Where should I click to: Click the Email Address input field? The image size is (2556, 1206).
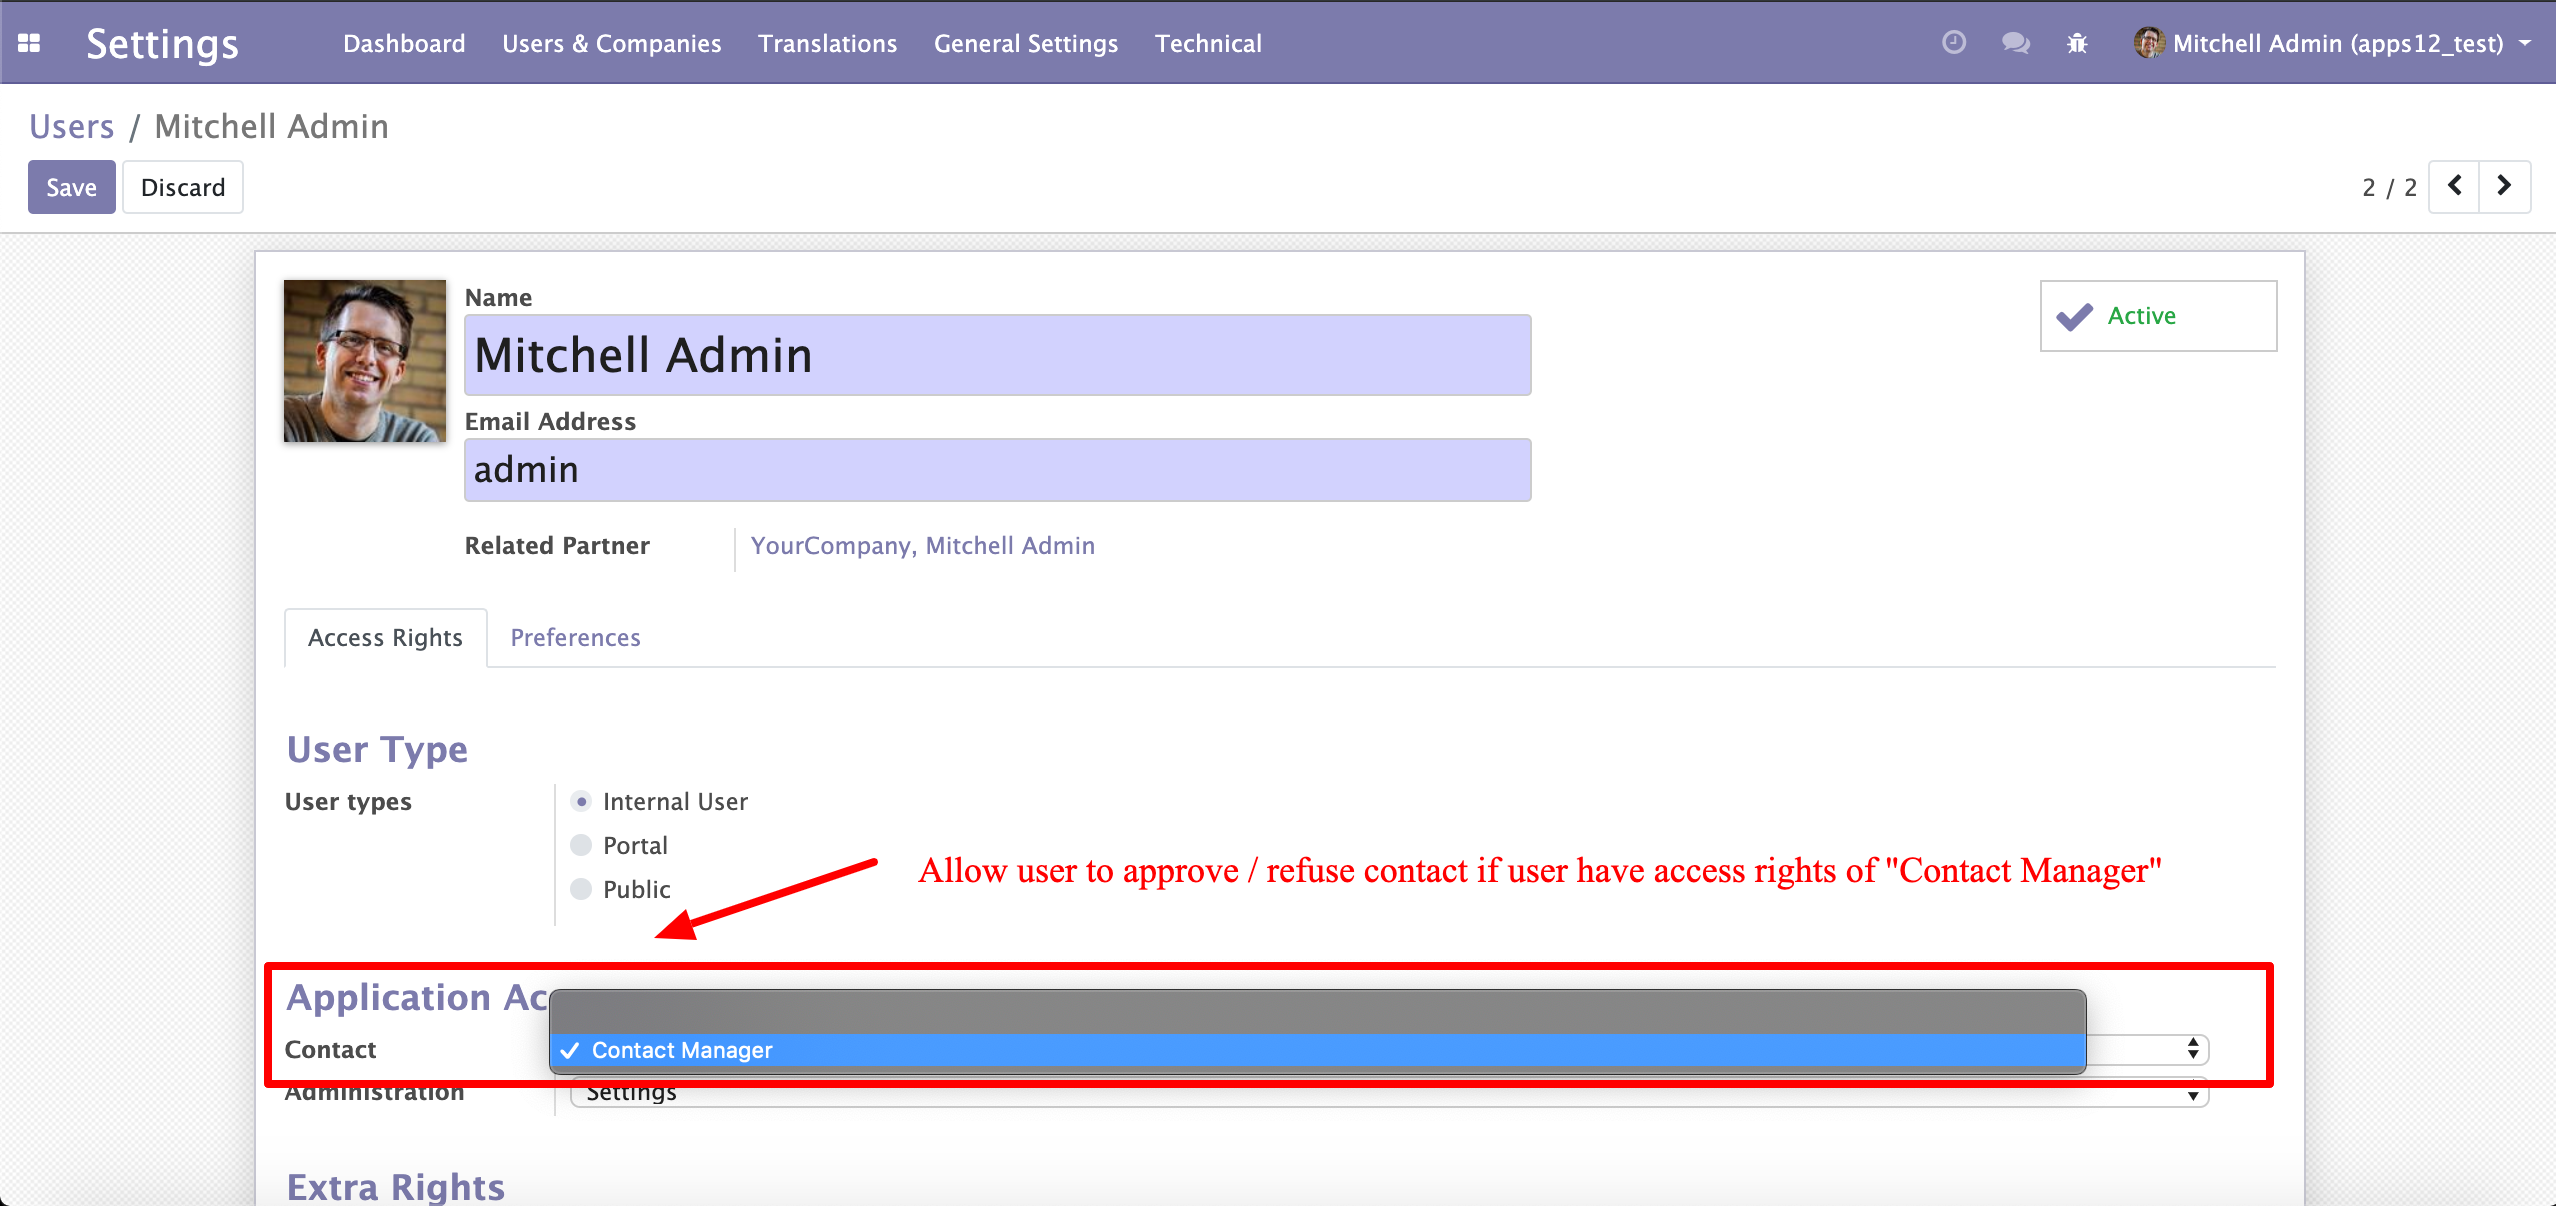[x=997, y=470]
